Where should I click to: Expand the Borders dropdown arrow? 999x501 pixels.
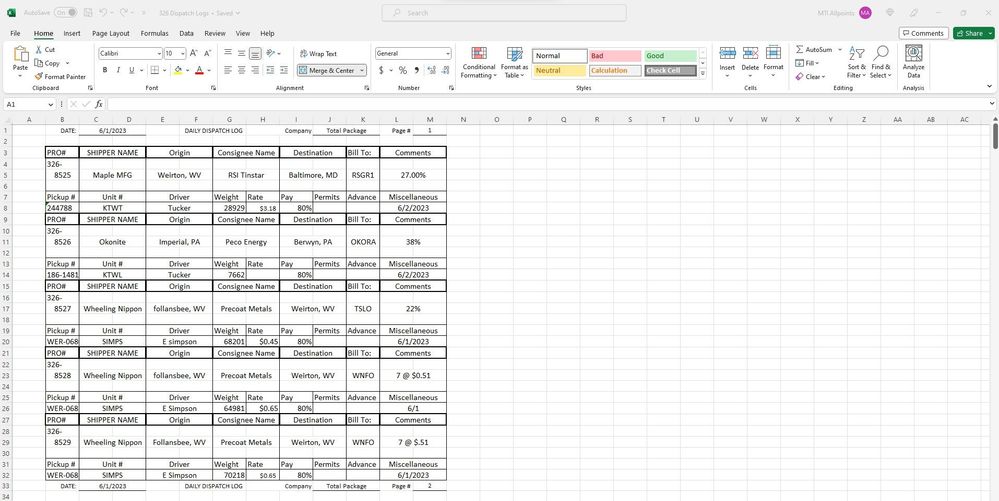point(164,70)
